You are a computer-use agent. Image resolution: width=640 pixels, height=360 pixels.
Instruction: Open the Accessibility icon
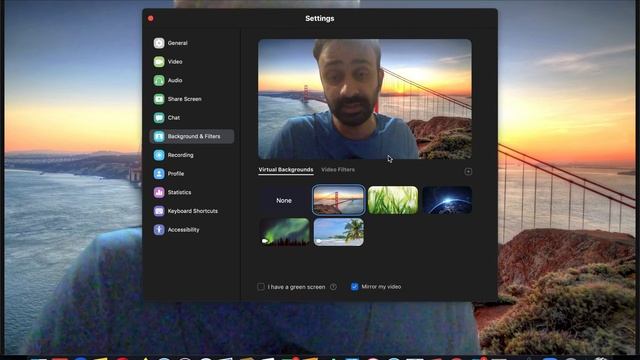(159, 230)
